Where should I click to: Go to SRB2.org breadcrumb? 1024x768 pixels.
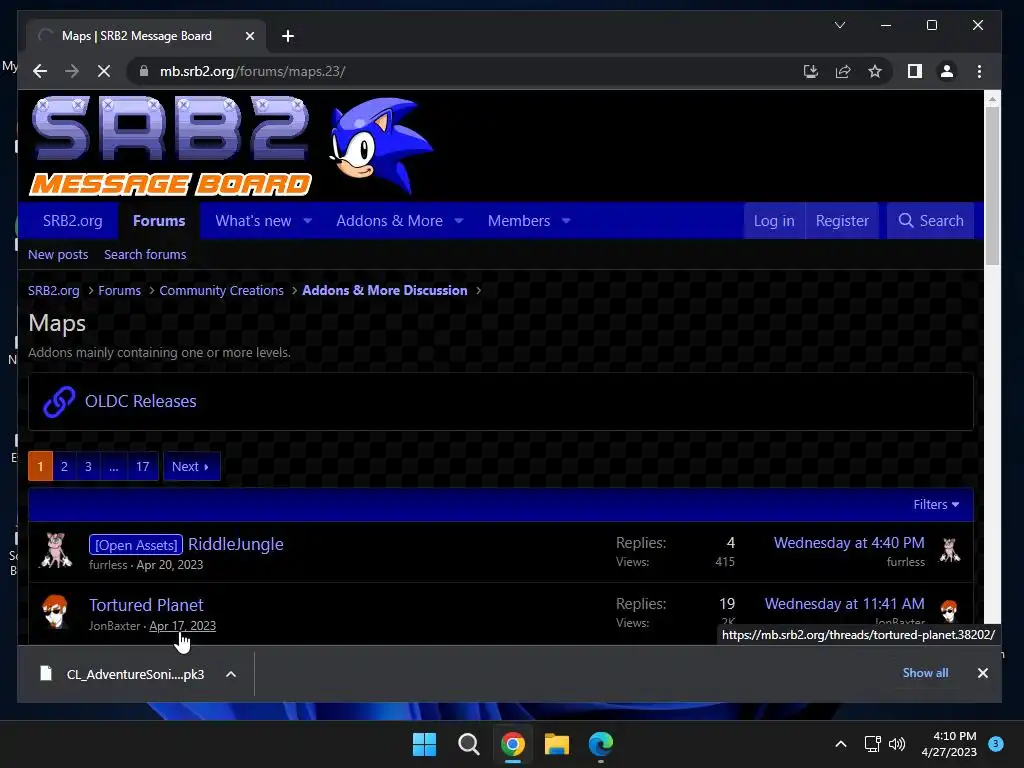coord(54,291)
